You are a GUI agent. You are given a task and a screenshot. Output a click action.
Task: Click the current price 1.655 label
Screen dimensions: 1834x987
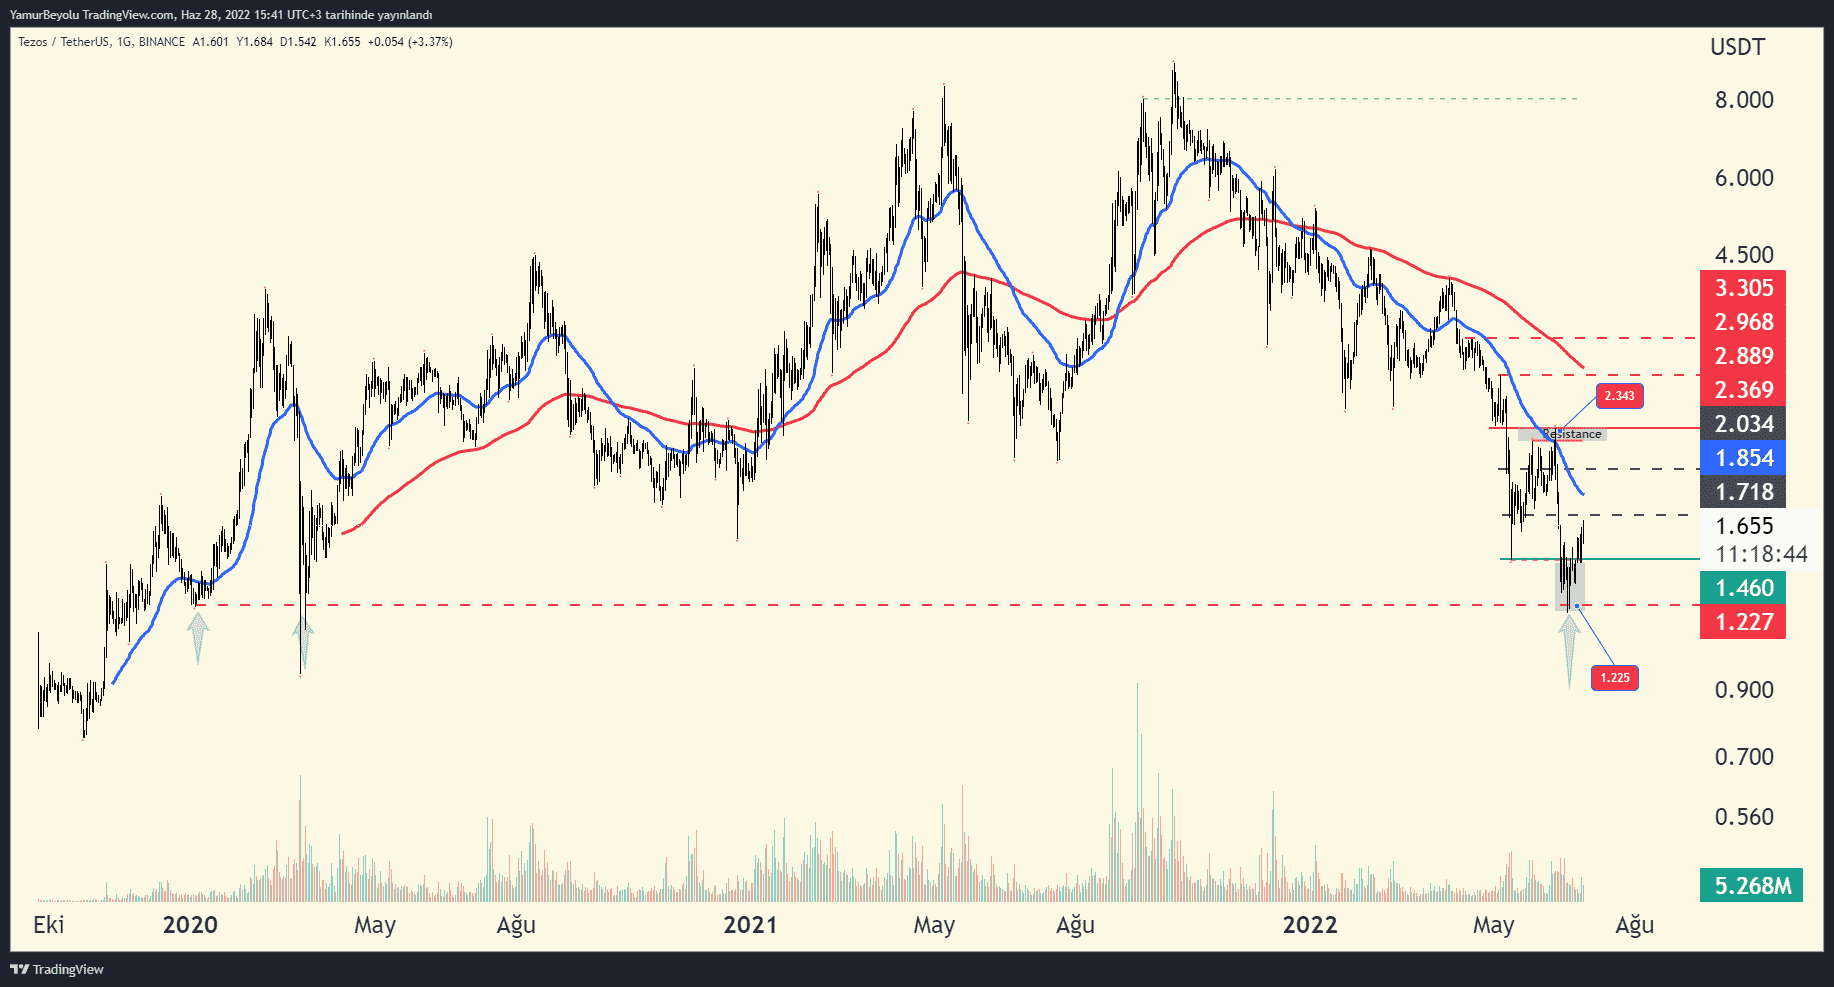1744,526
